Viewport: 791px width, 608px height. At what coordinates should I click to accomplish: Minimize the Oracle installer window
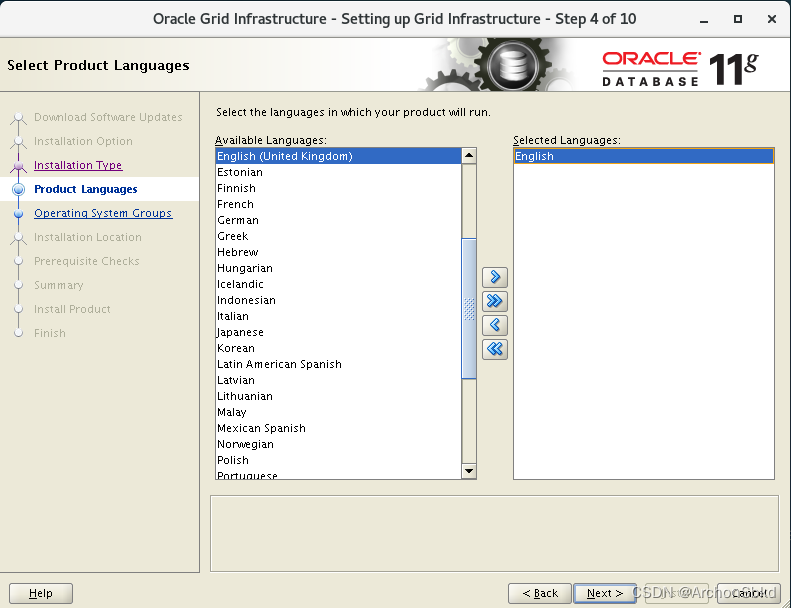[704, 20]
